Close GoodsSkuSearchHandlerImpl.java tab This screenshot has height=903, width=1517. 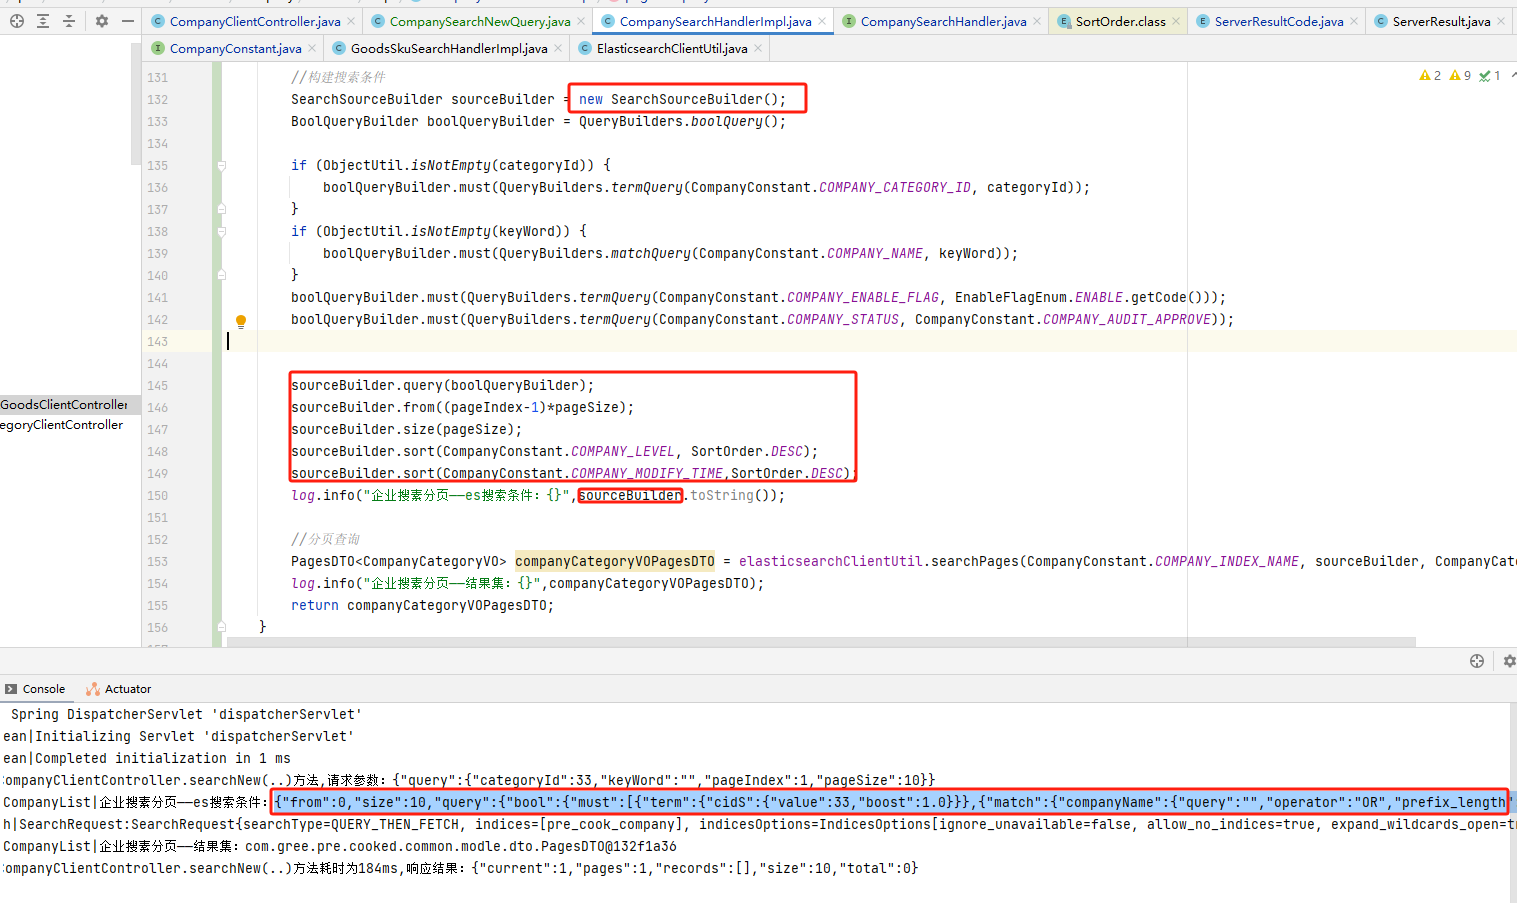click(558, 48)
